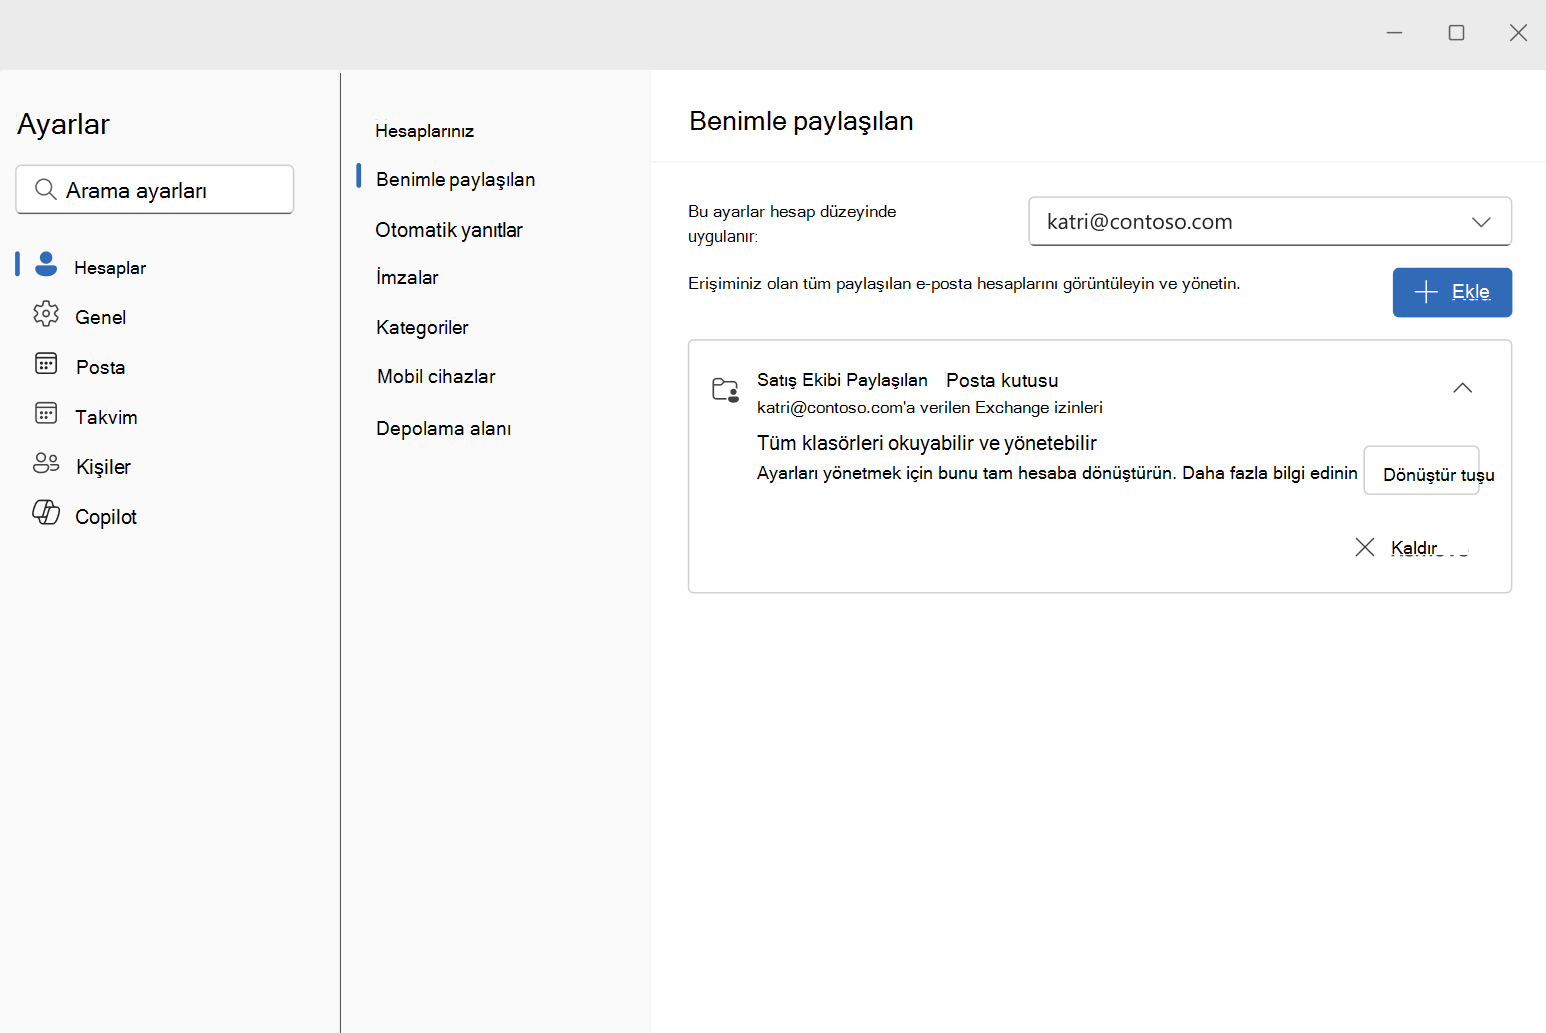Open the Genel settings section
The width and height of the screenshot is (1546, 1033).
point(101,317)
